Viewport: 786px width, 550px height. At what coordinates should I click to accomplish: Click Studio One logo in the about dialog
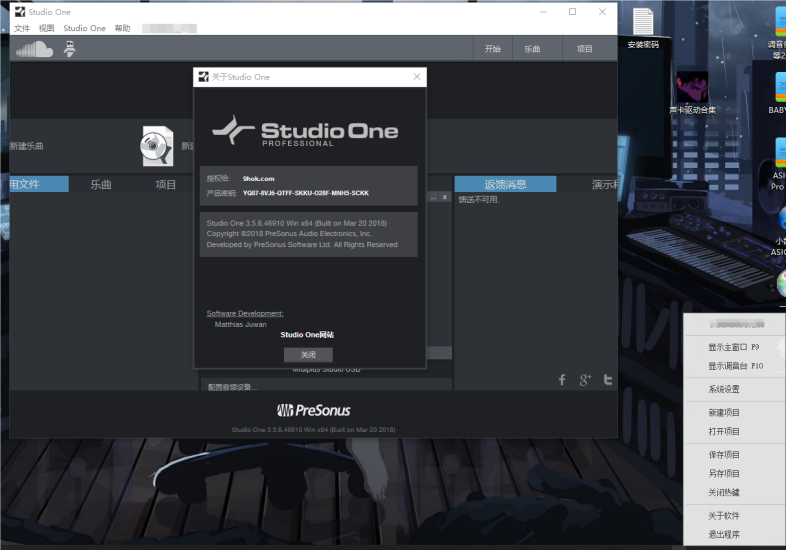click(305, 131)
